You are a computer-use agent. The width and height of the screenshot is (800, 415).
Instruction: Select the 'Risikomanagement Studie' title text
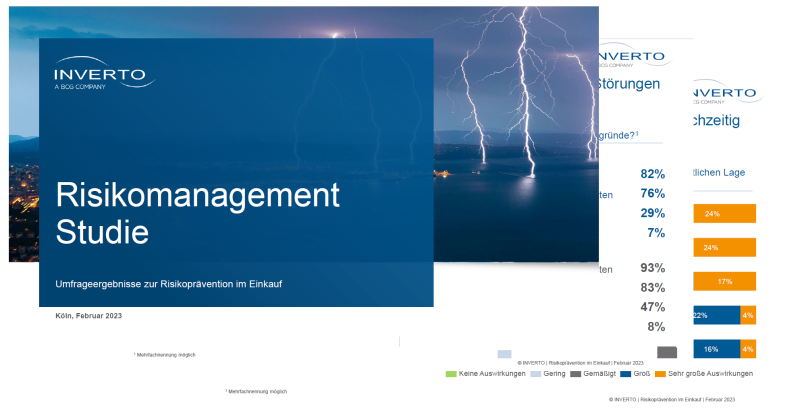pos(197,213)
